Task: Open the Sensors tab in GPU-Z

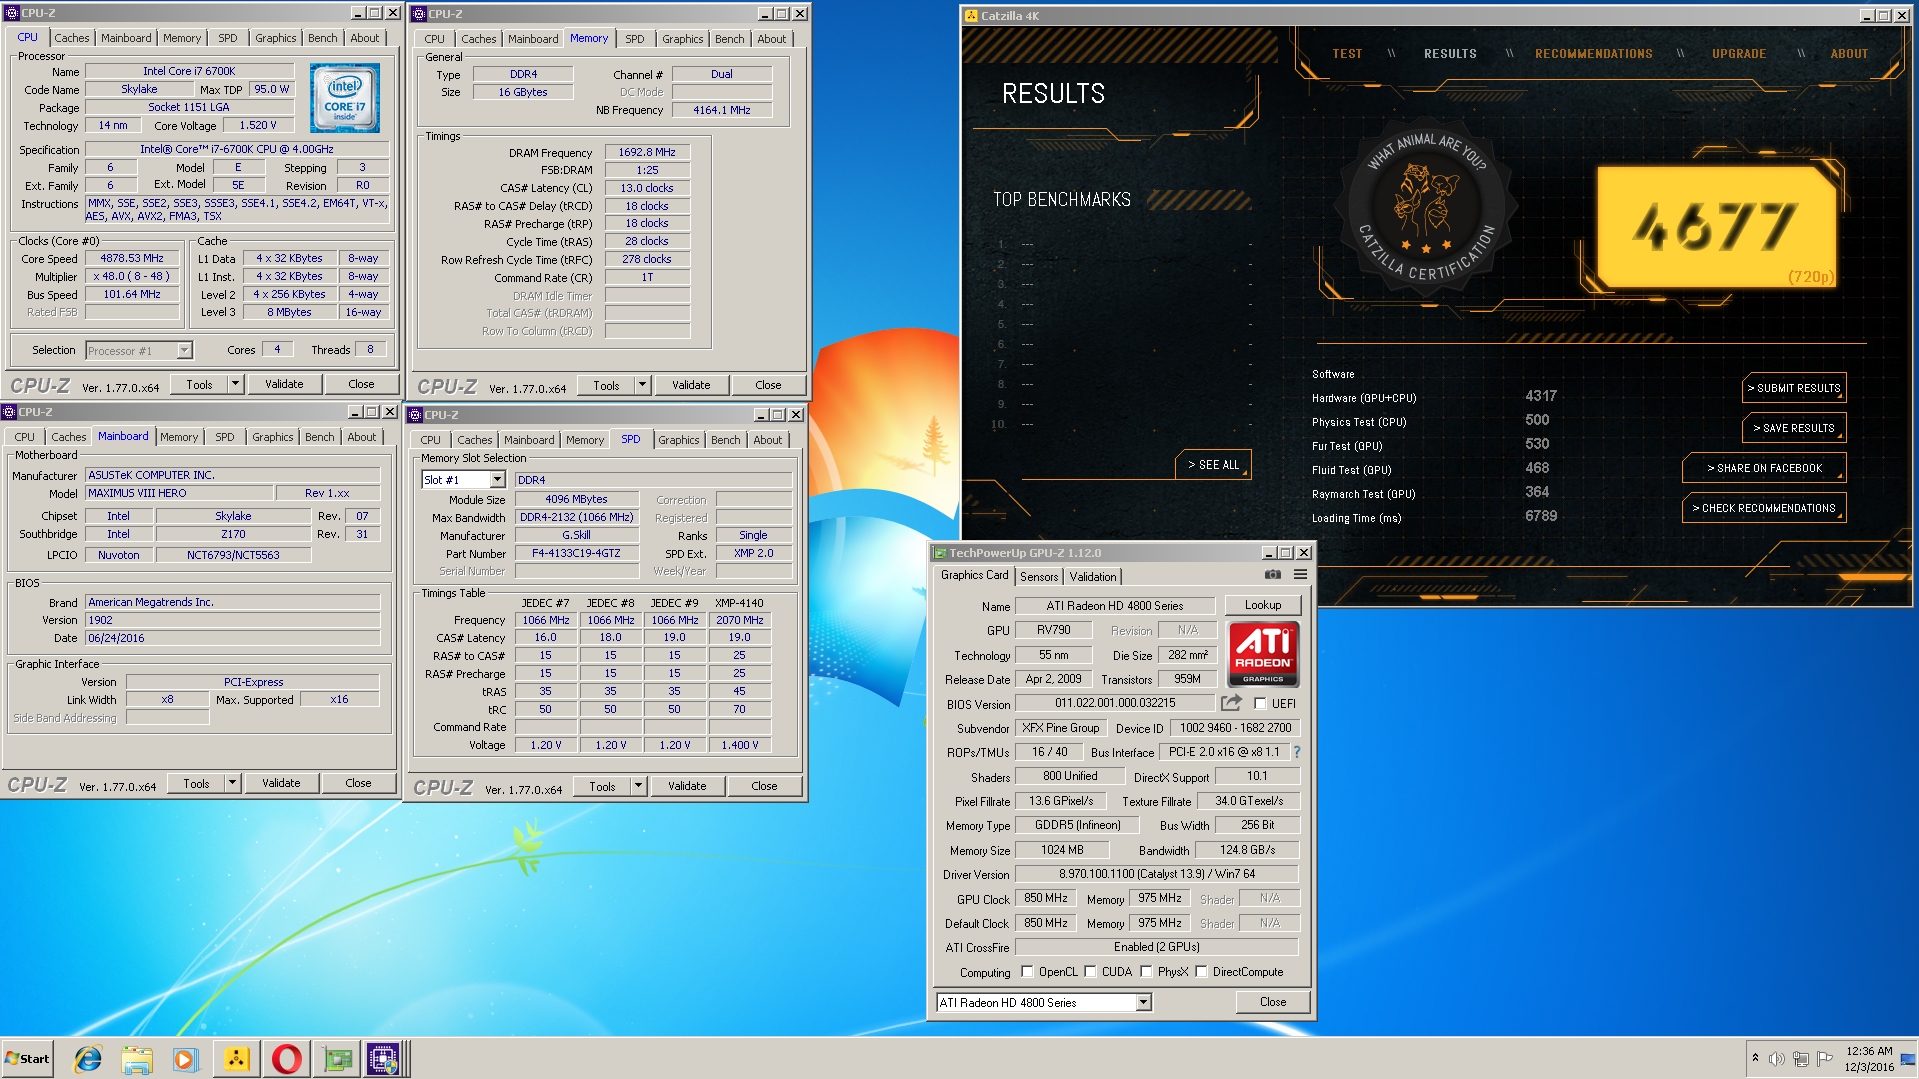Action: click(x=1039, y=577)
